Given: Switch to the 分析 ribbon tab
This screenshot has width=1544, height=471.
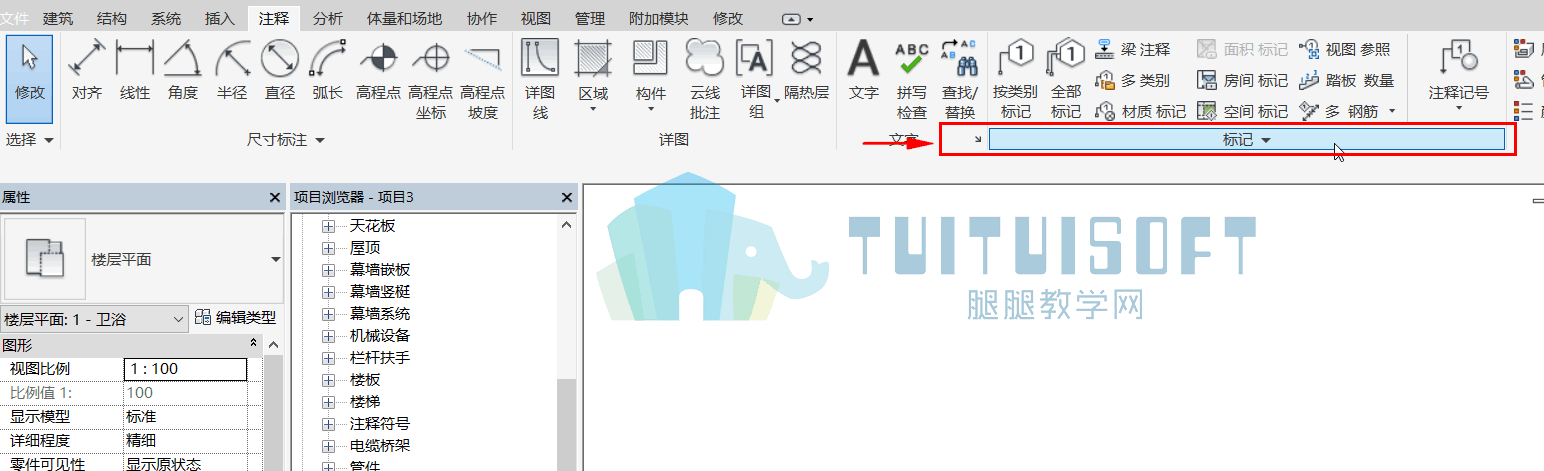Looking at the screenshot, I should [x=327, y=18].
